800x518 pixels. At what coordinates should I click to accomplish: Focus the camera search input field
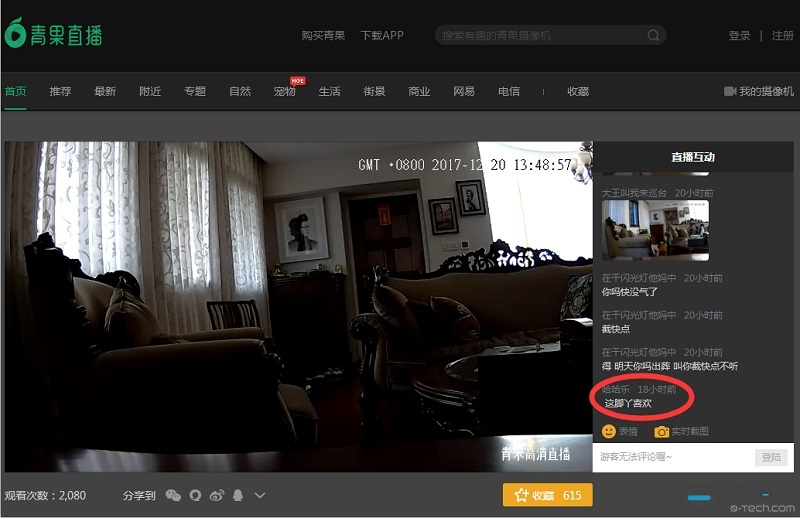click(x=540, y=35)
